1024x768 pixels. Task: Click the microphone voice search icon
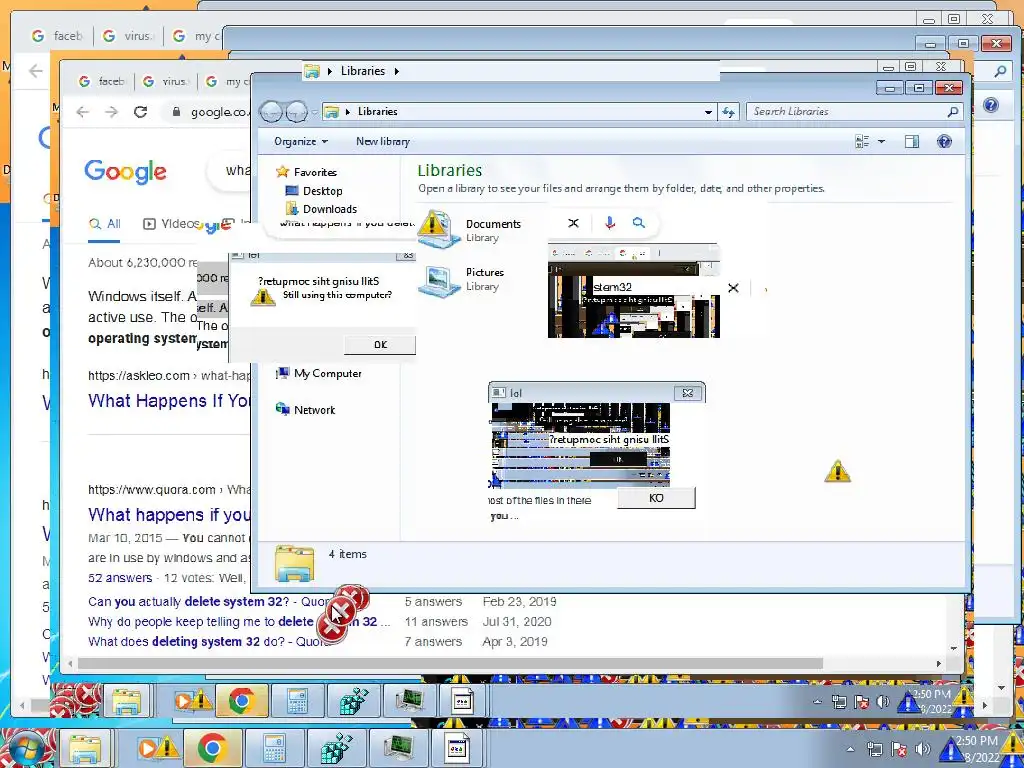pyautogui.click(x=610, y=223)
